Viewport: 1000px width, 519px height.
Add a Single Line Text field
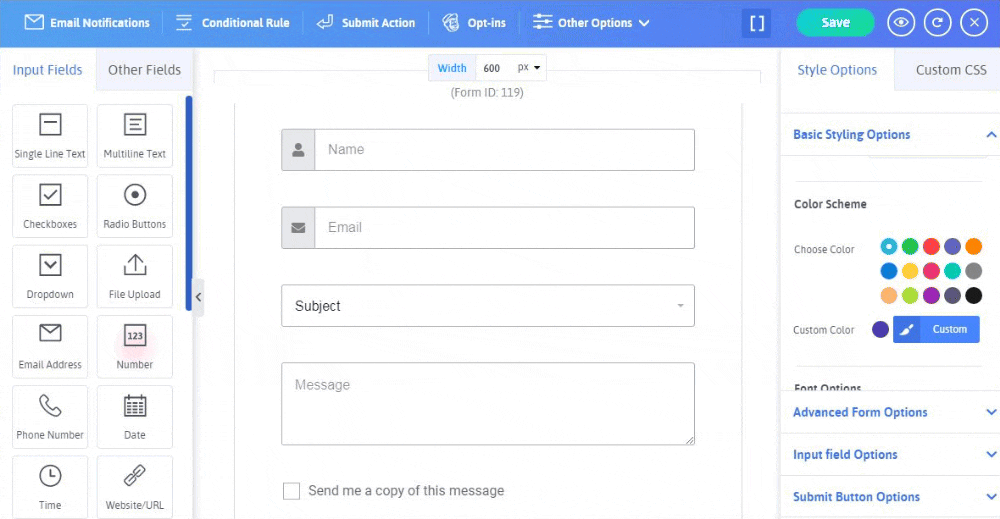(50, 136)
